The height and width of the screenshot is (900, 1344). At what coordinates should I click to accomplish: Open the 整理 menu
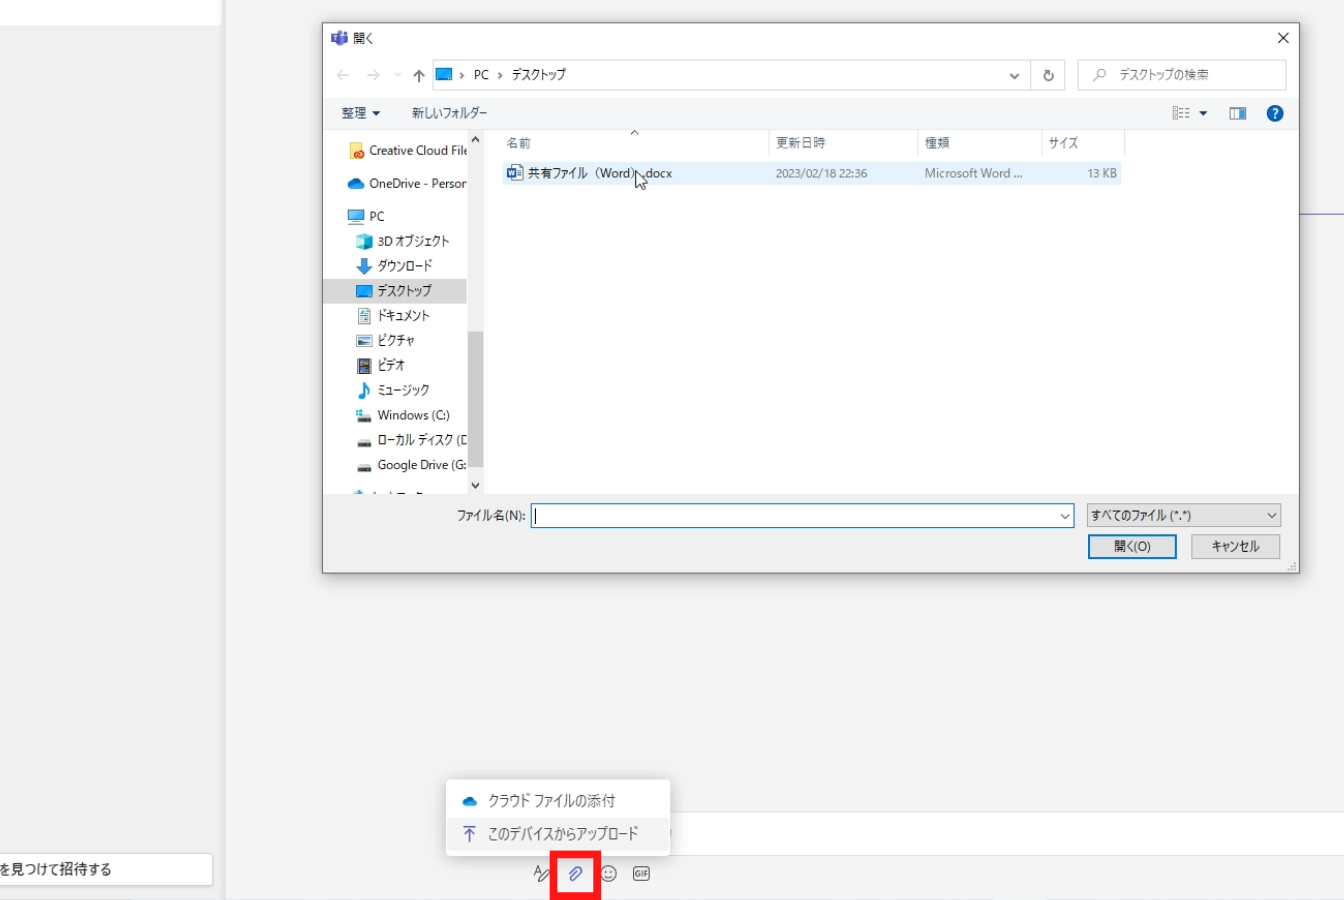pos(360,114)
